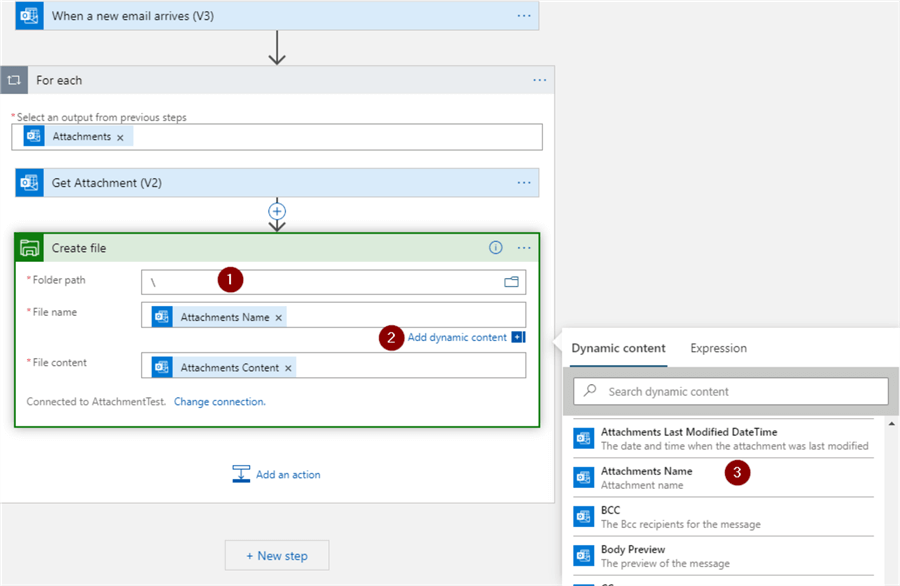Switch to the Expression tab
900x586 pixels.
coord(718,348)
